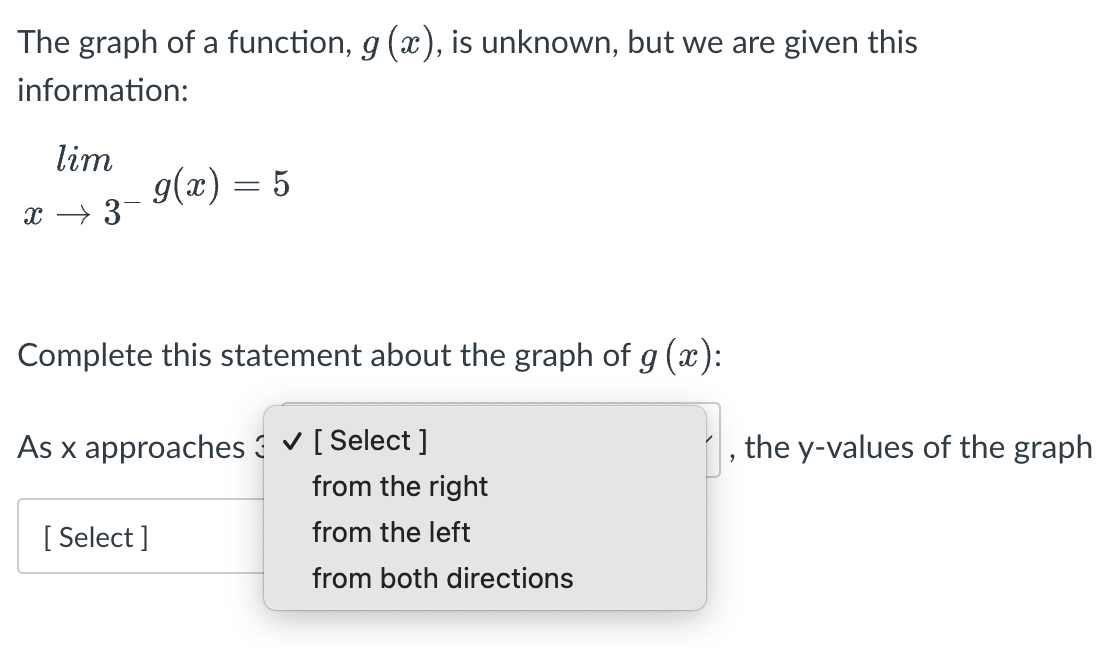Image resolution: width=1118 pixels, height=648 pixels.
Task: Click the problem title text about g(x)
Action: [468, 42]
